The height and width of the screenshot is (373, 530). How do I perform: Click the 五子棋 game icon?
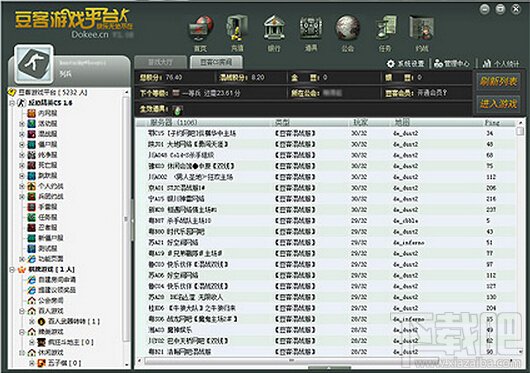[x=42, y=363]
